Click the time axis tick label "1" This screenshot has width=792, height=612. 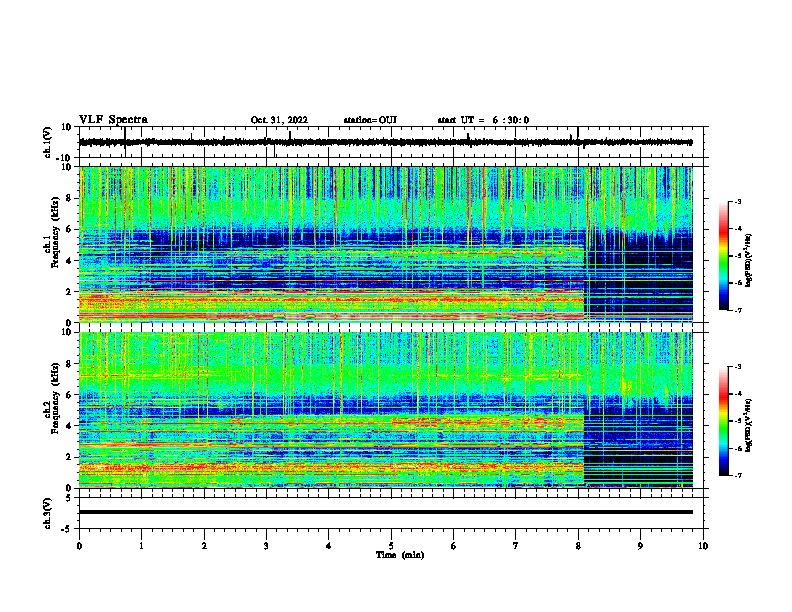tap(141, 546)
